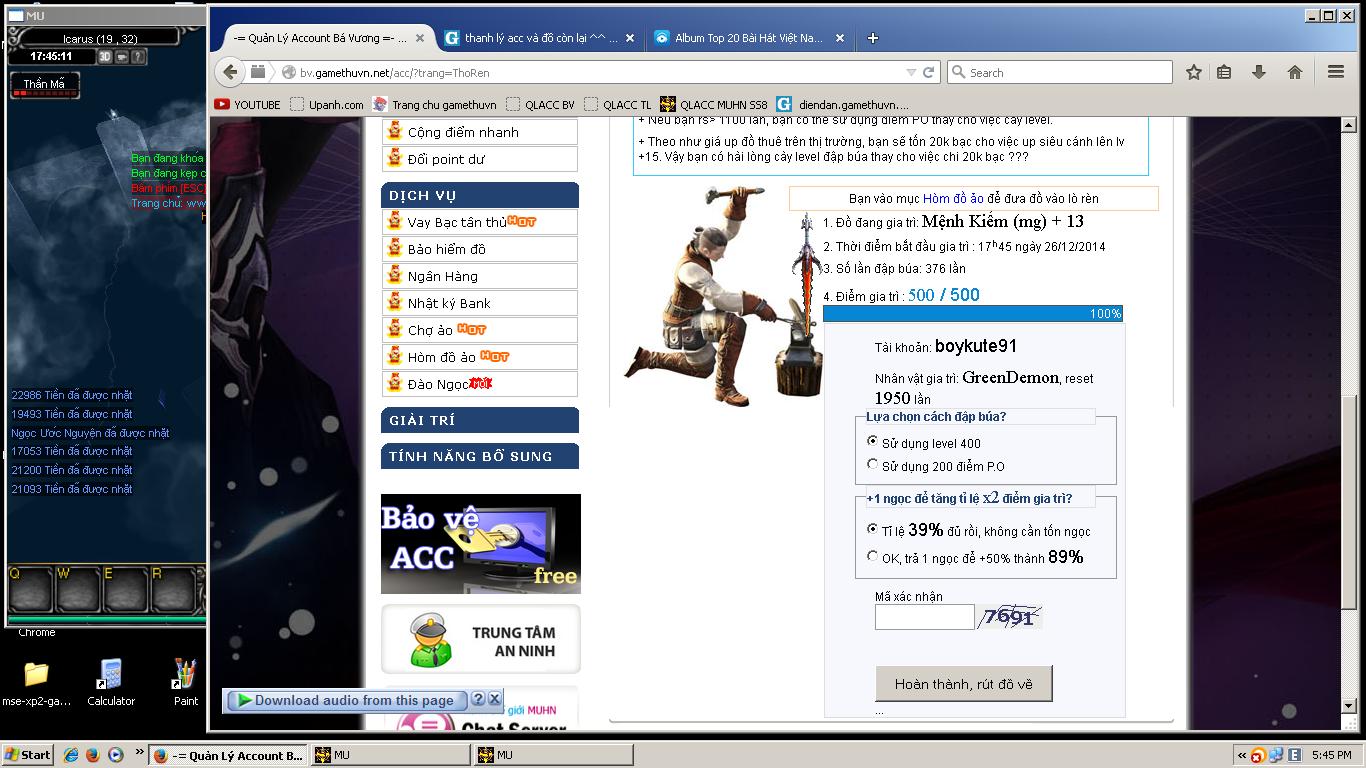Expand the system tray hidden icons arrow
Image resolution: width=1366 pixels, height=768 pixels.
[1242, 755]
